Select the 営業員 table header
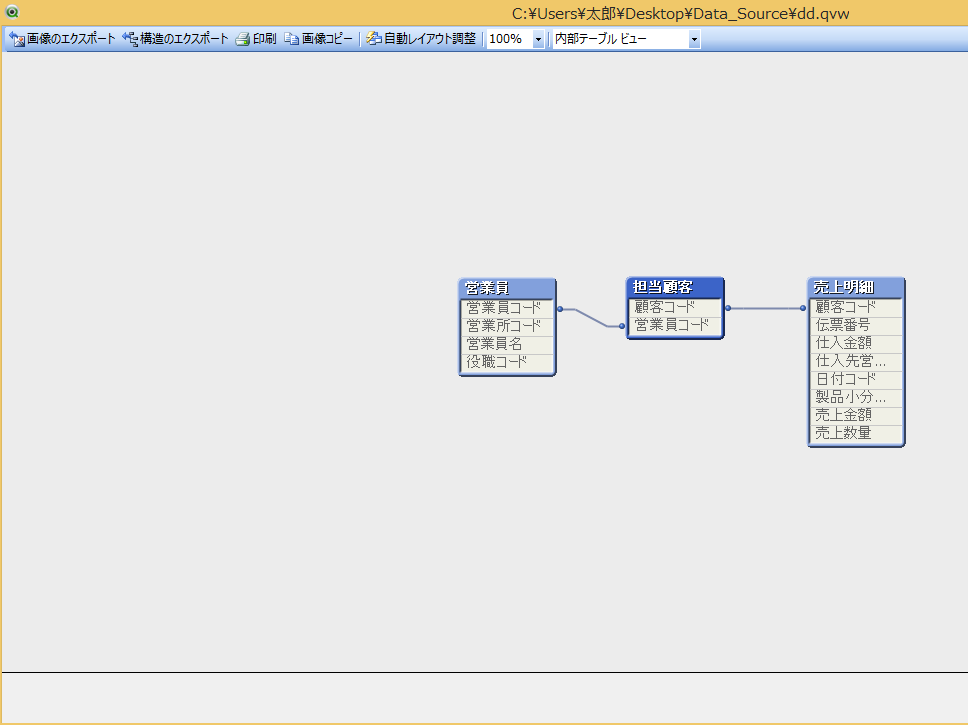The image size is (968, 725). (x=507, y=288)
